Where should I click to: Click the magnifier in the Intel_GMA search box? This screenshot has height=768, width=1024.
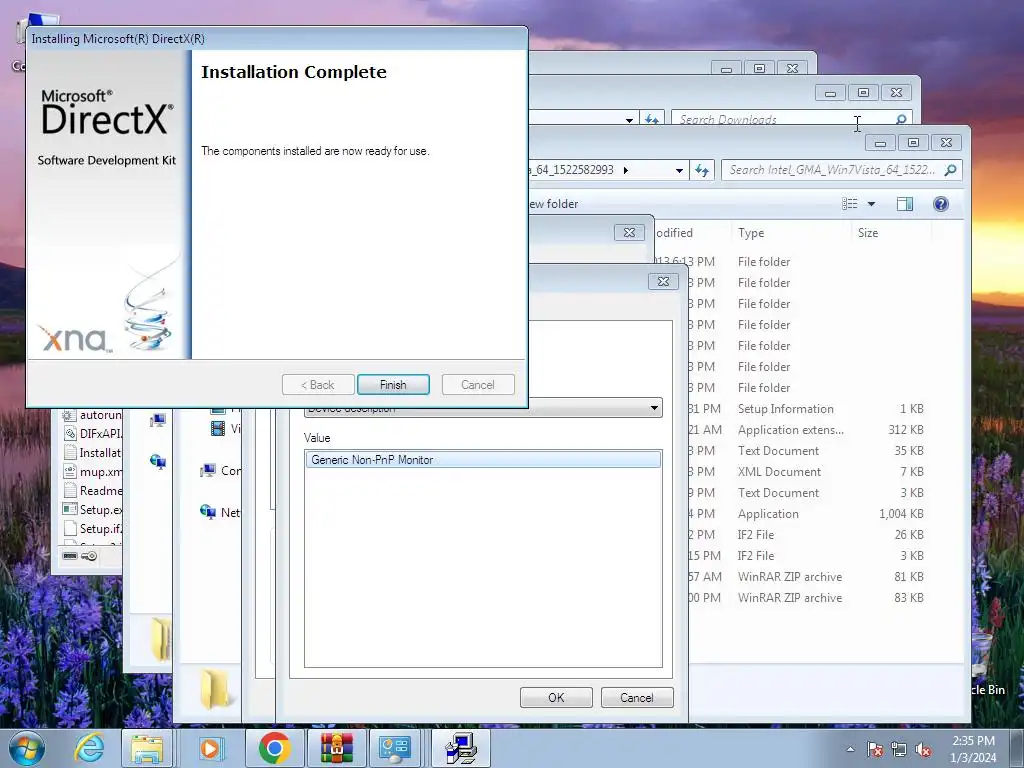pyautogui.click(x=950, y=170)
